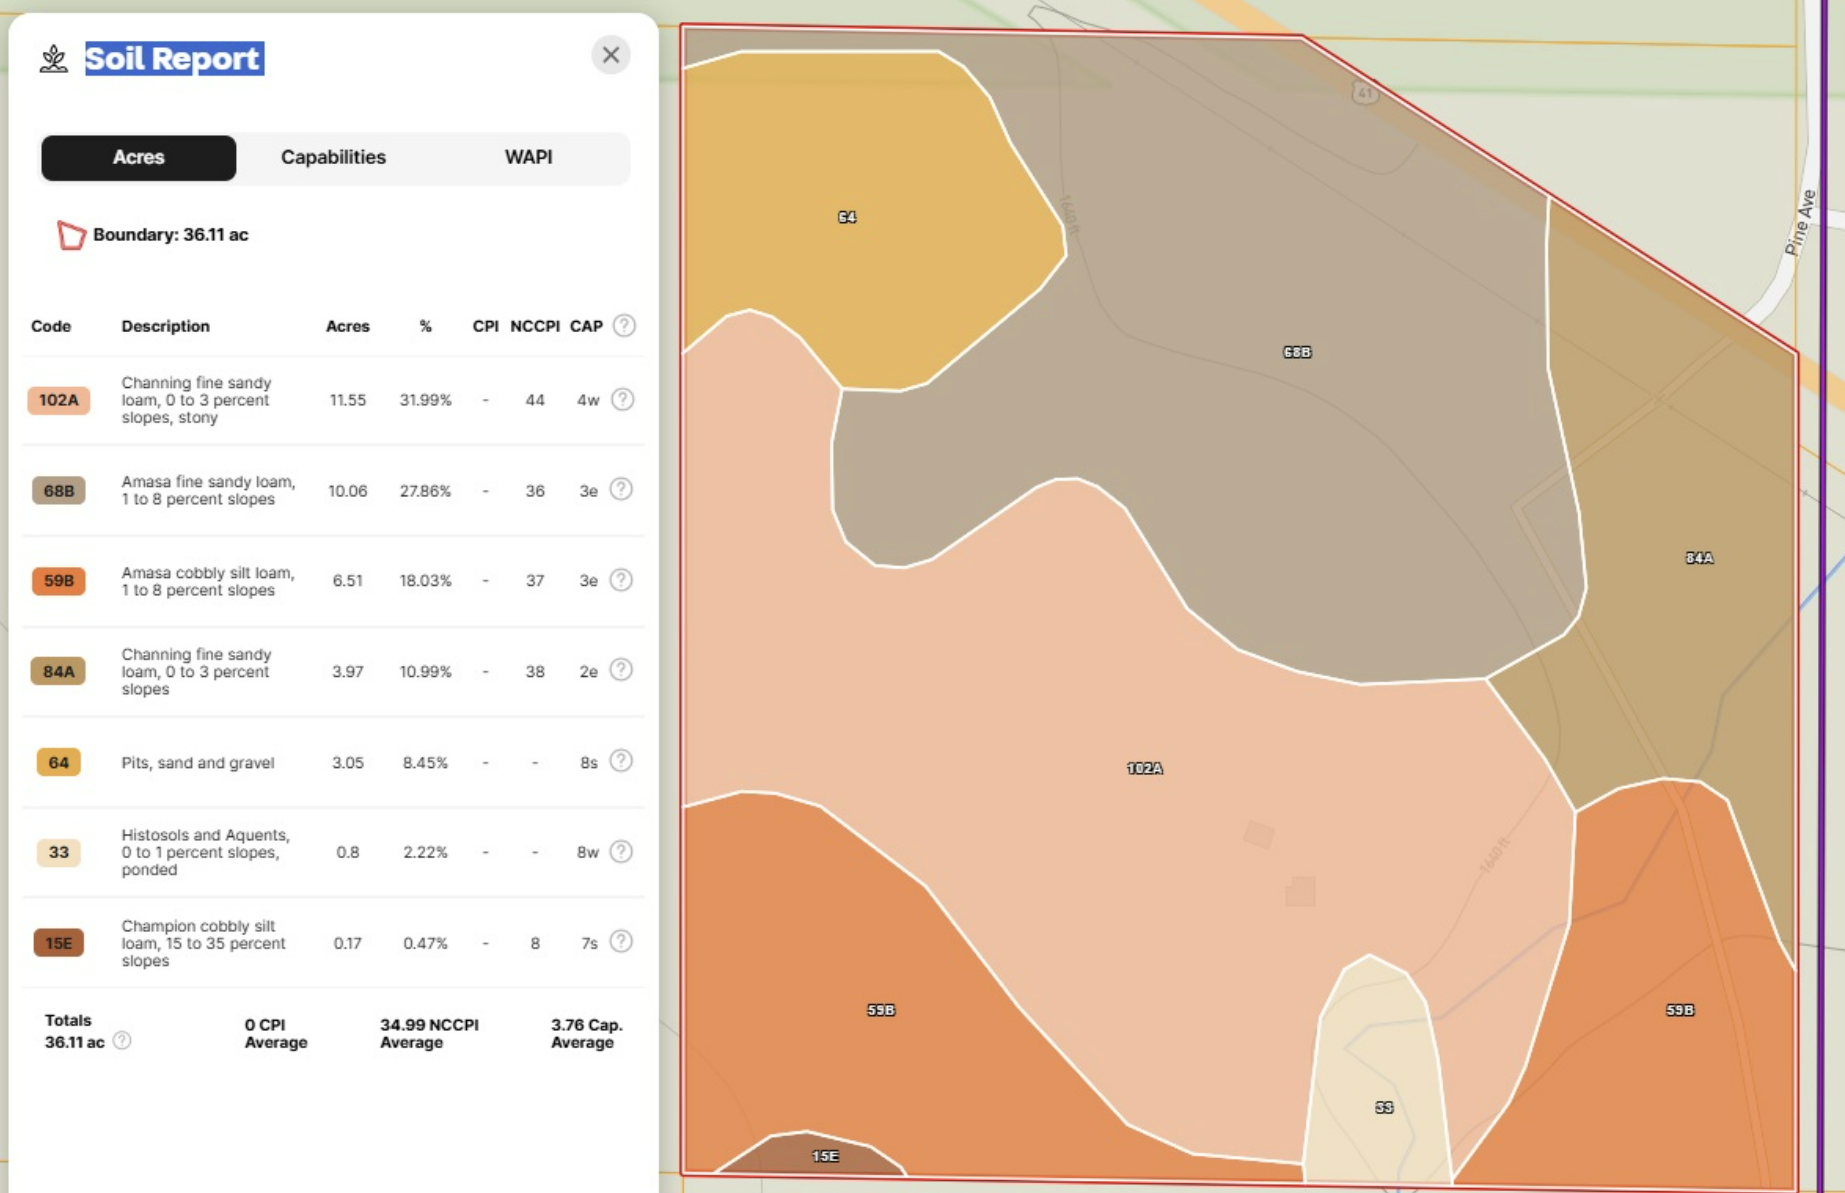Click the 3.97 acres value
1845x1193 pixels.
pos(348,671)
